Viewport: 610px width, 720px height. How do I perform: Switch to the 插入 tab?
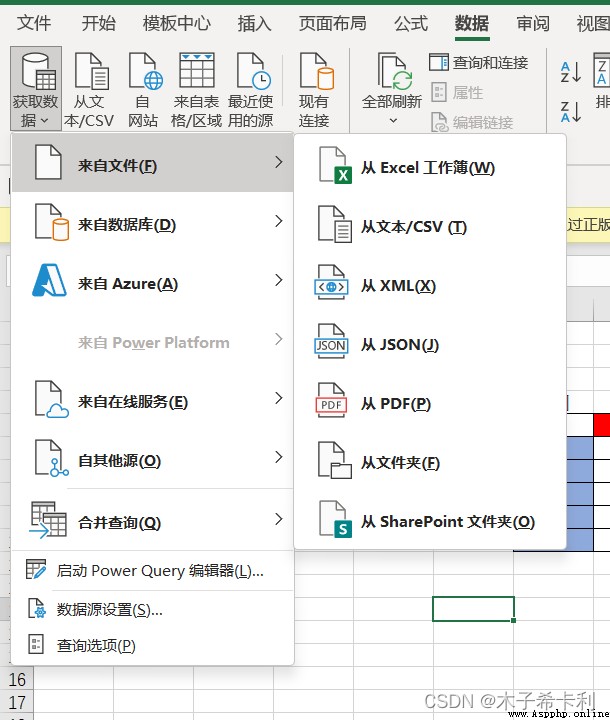coord(254,23)
